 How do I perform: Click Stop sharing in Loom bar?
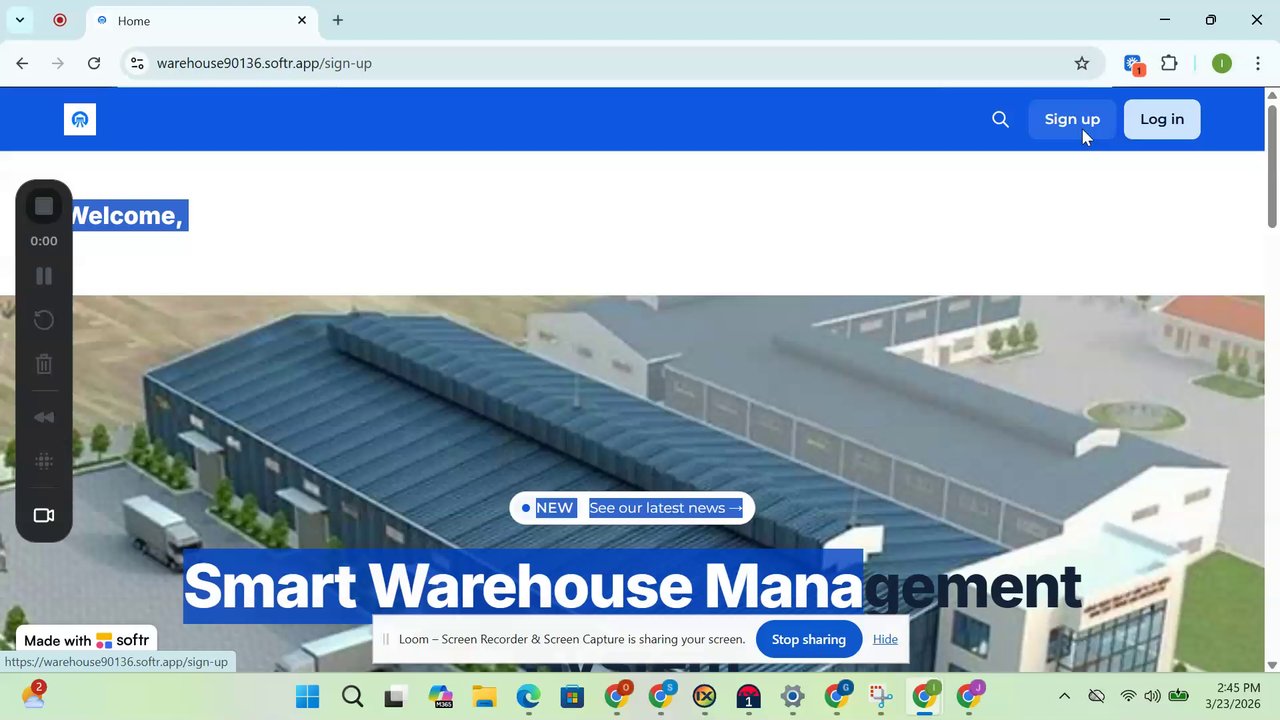point(809,639)
